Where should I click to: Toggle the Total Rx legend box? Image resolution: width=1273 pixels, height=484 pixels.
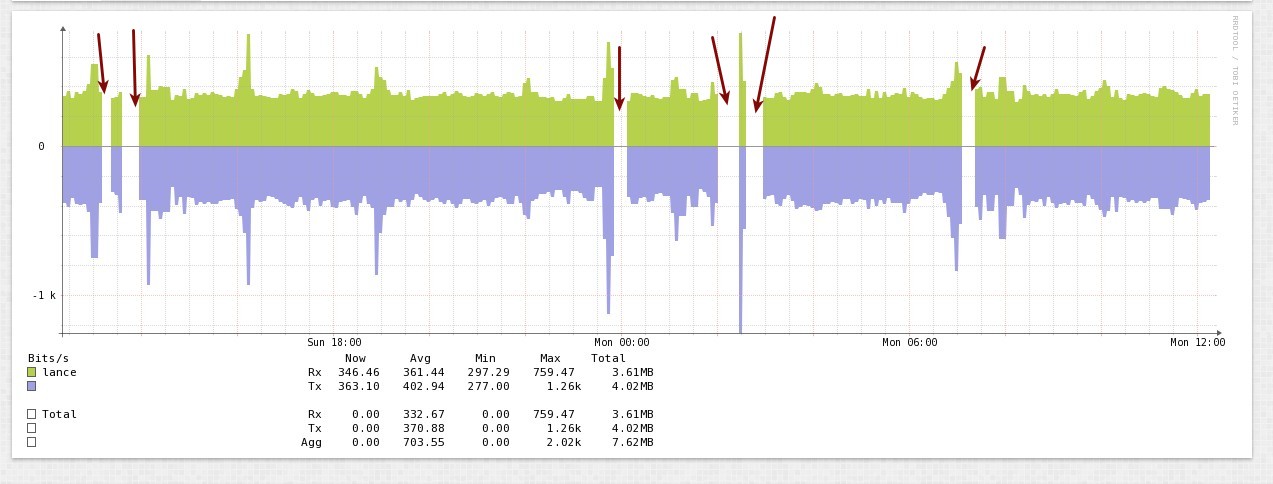(32, 414)
